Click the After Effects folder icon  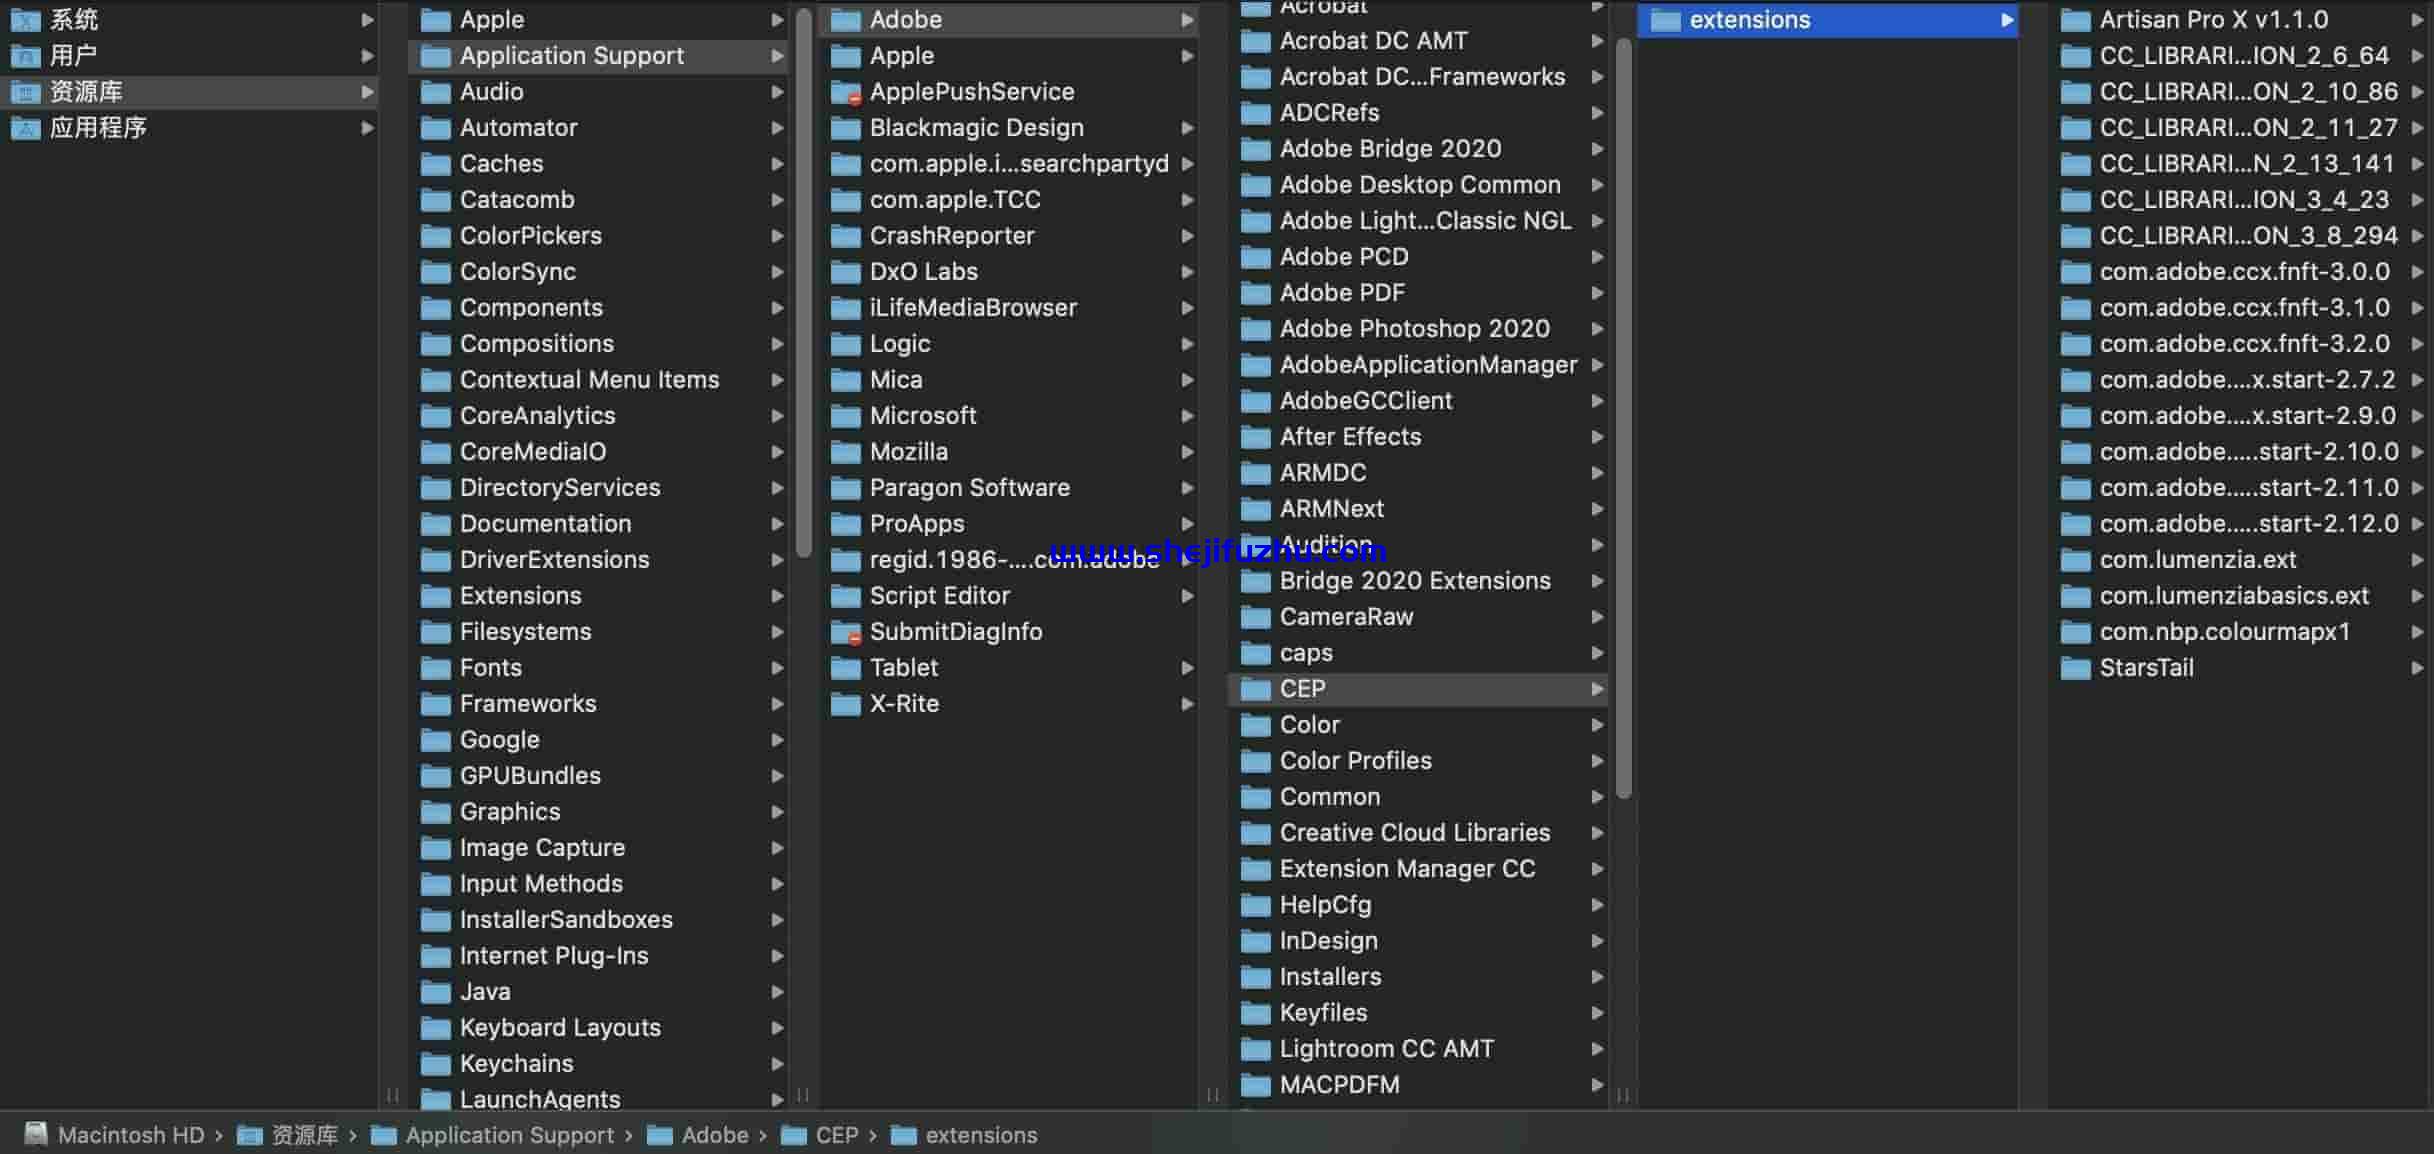tap(1255, 437)
